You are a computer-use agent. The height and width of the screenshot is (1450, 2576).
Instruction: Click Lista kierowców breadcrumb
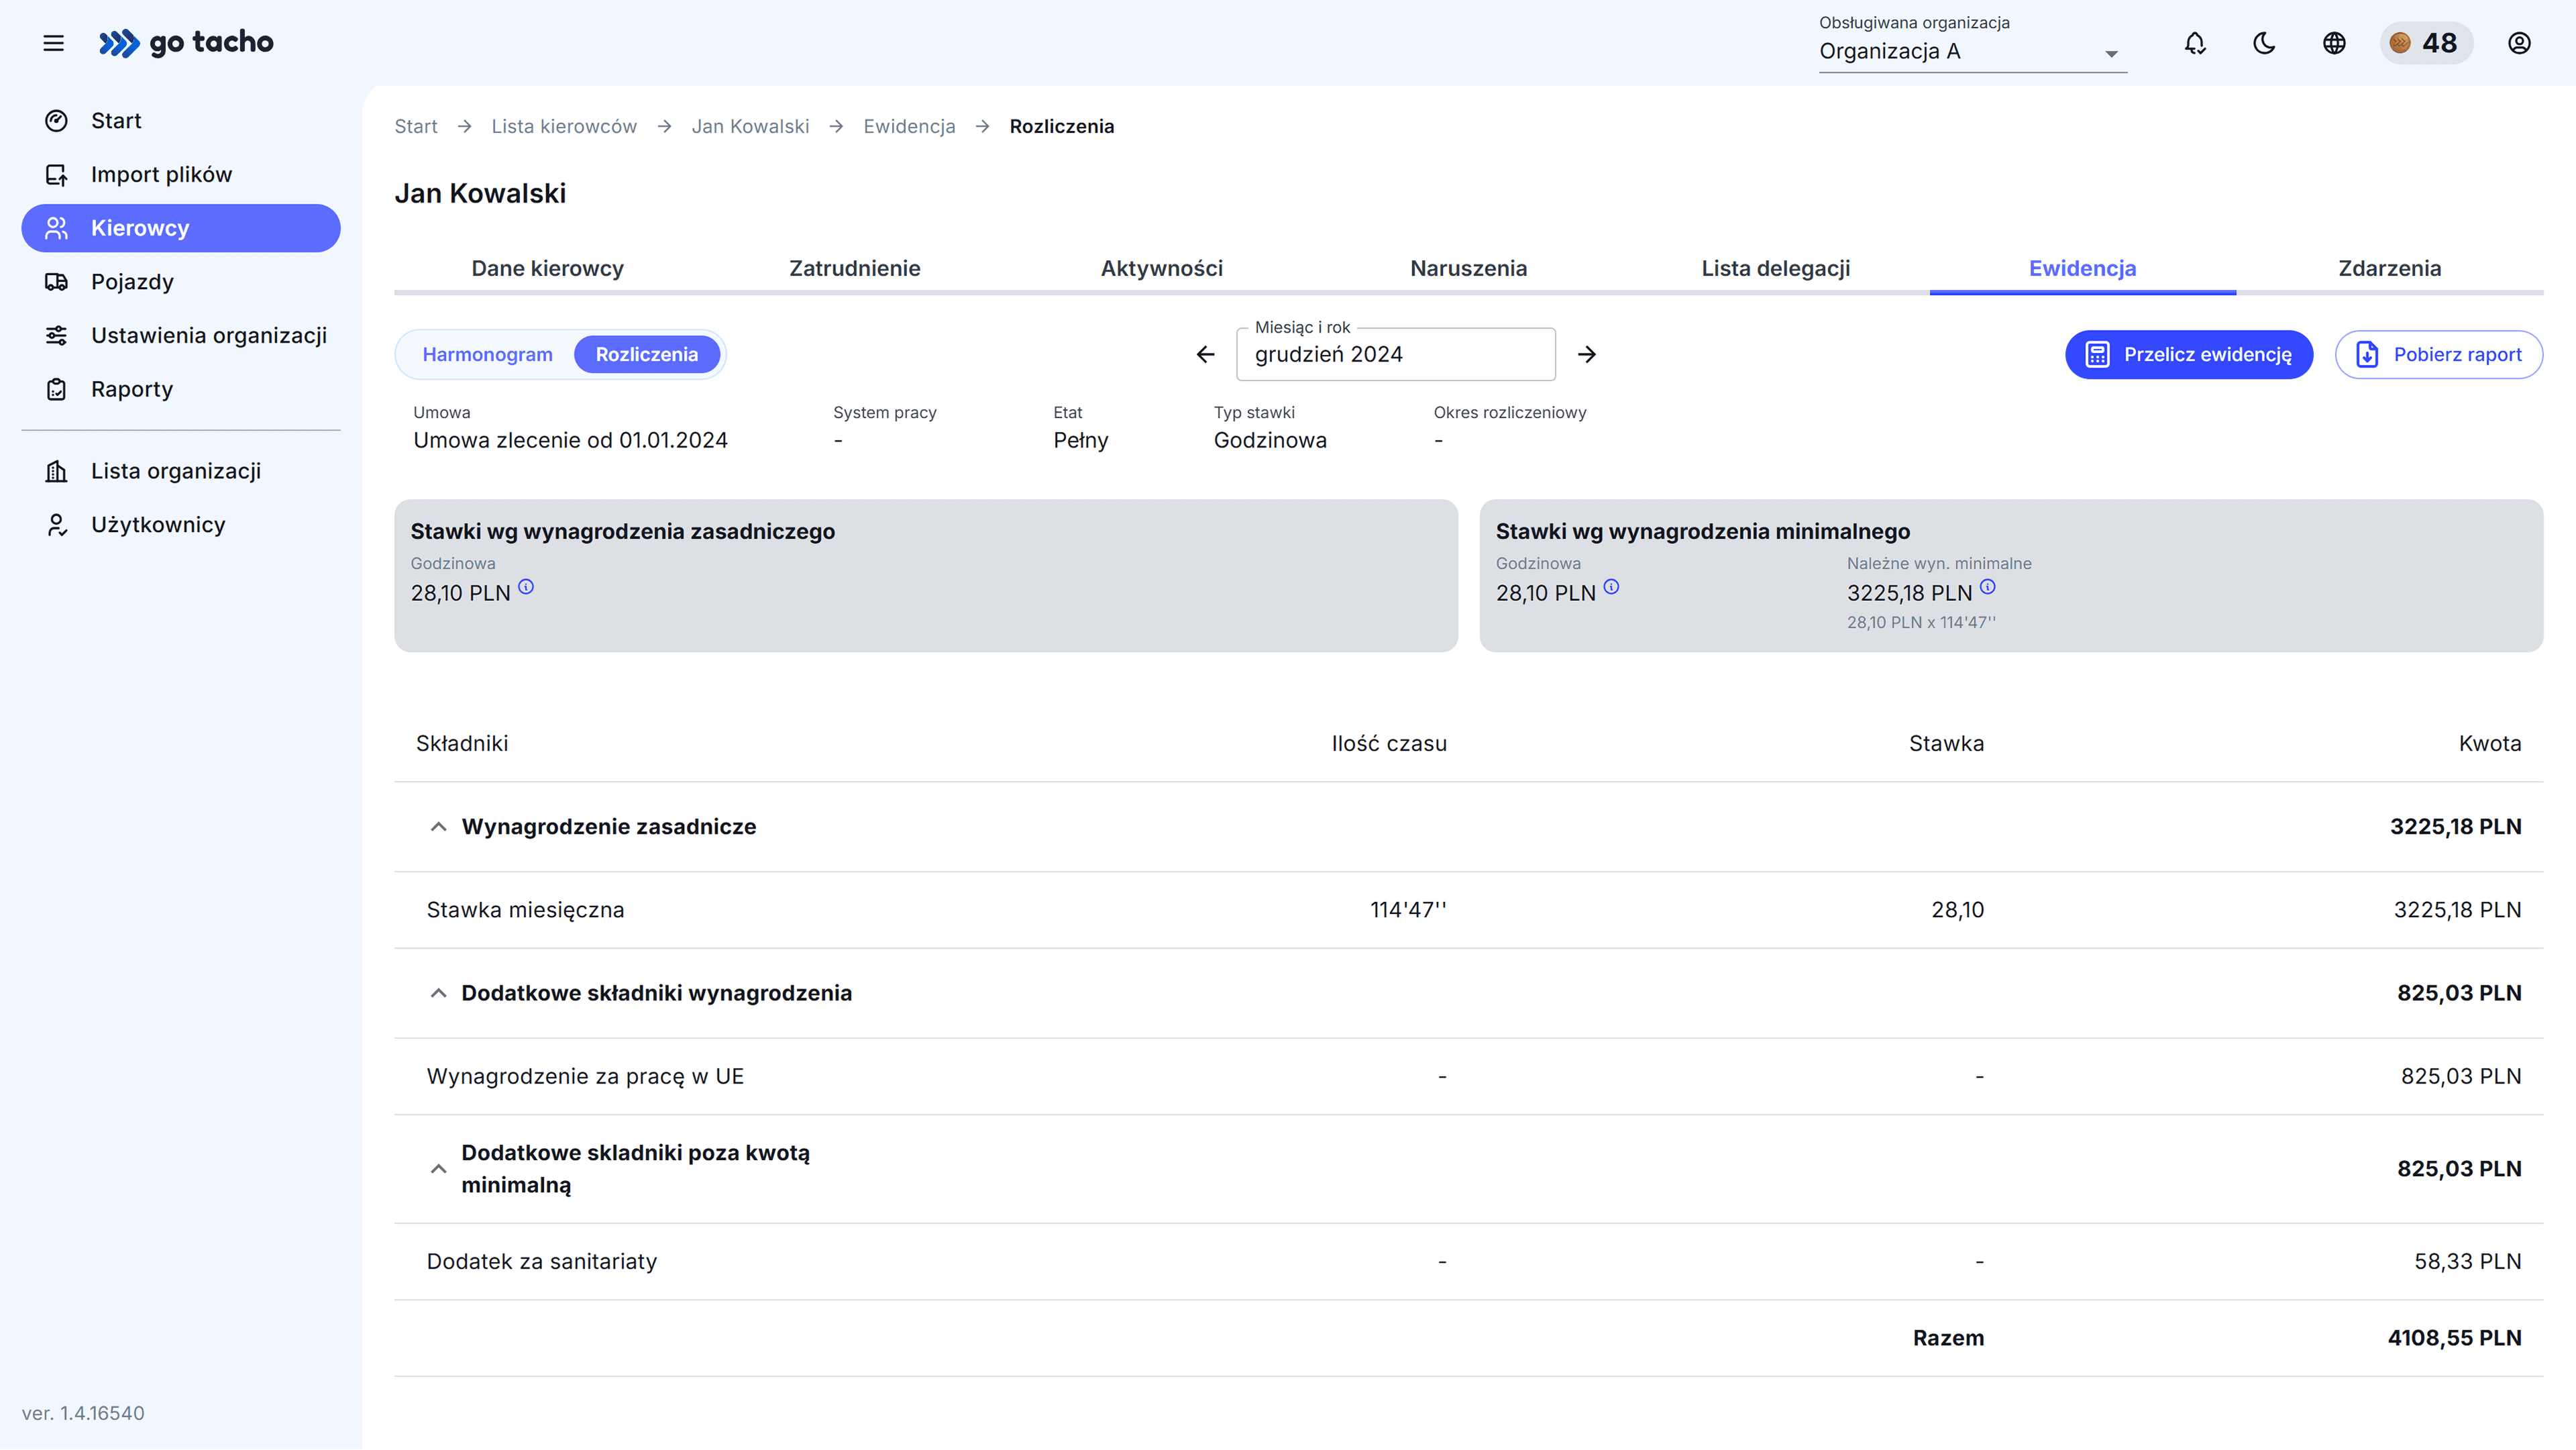tap(564, 126)
